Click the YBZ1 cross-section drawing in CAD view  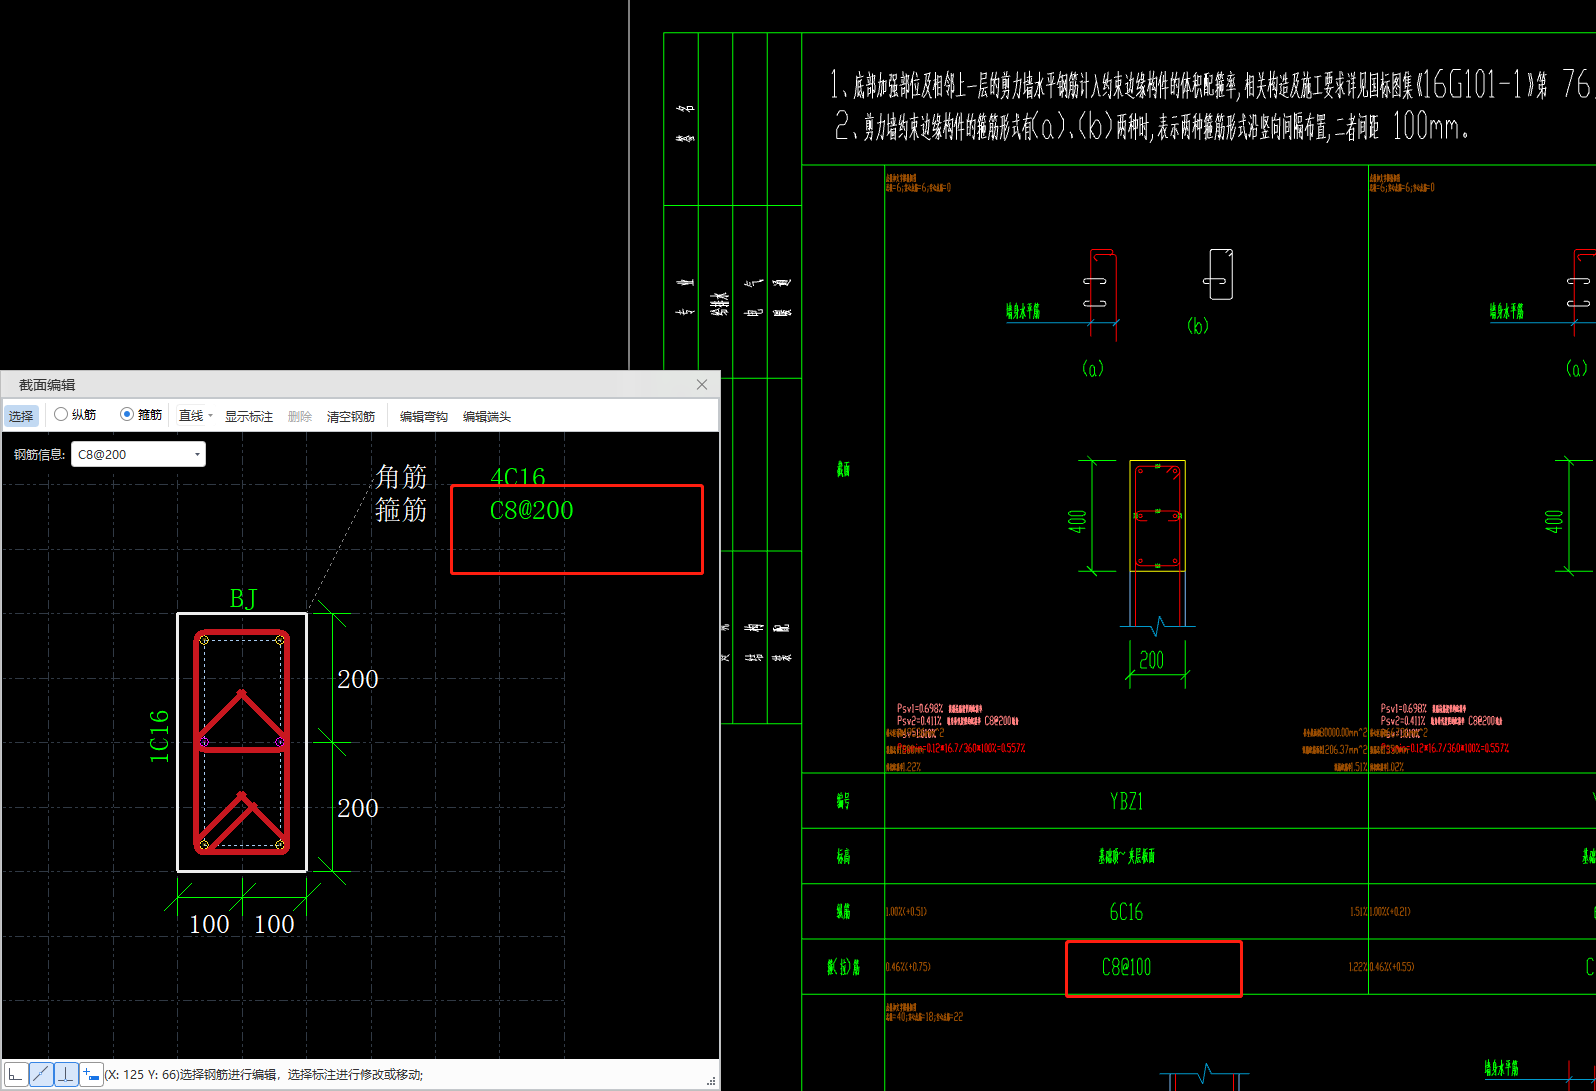point(1158,516)
